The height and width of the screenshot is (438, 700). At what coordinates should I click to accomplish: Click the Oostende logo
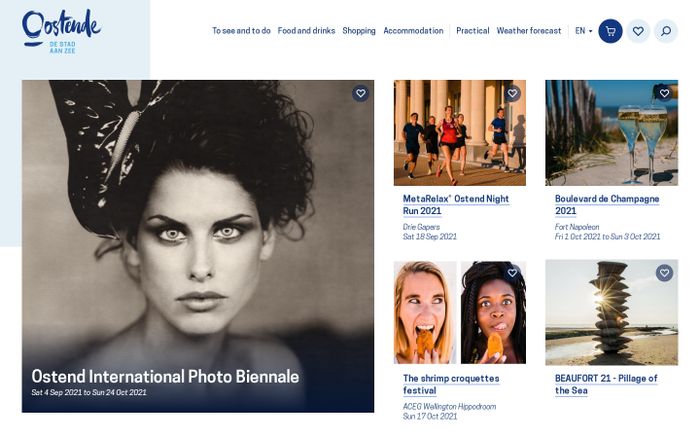click(x=61, y=29)
